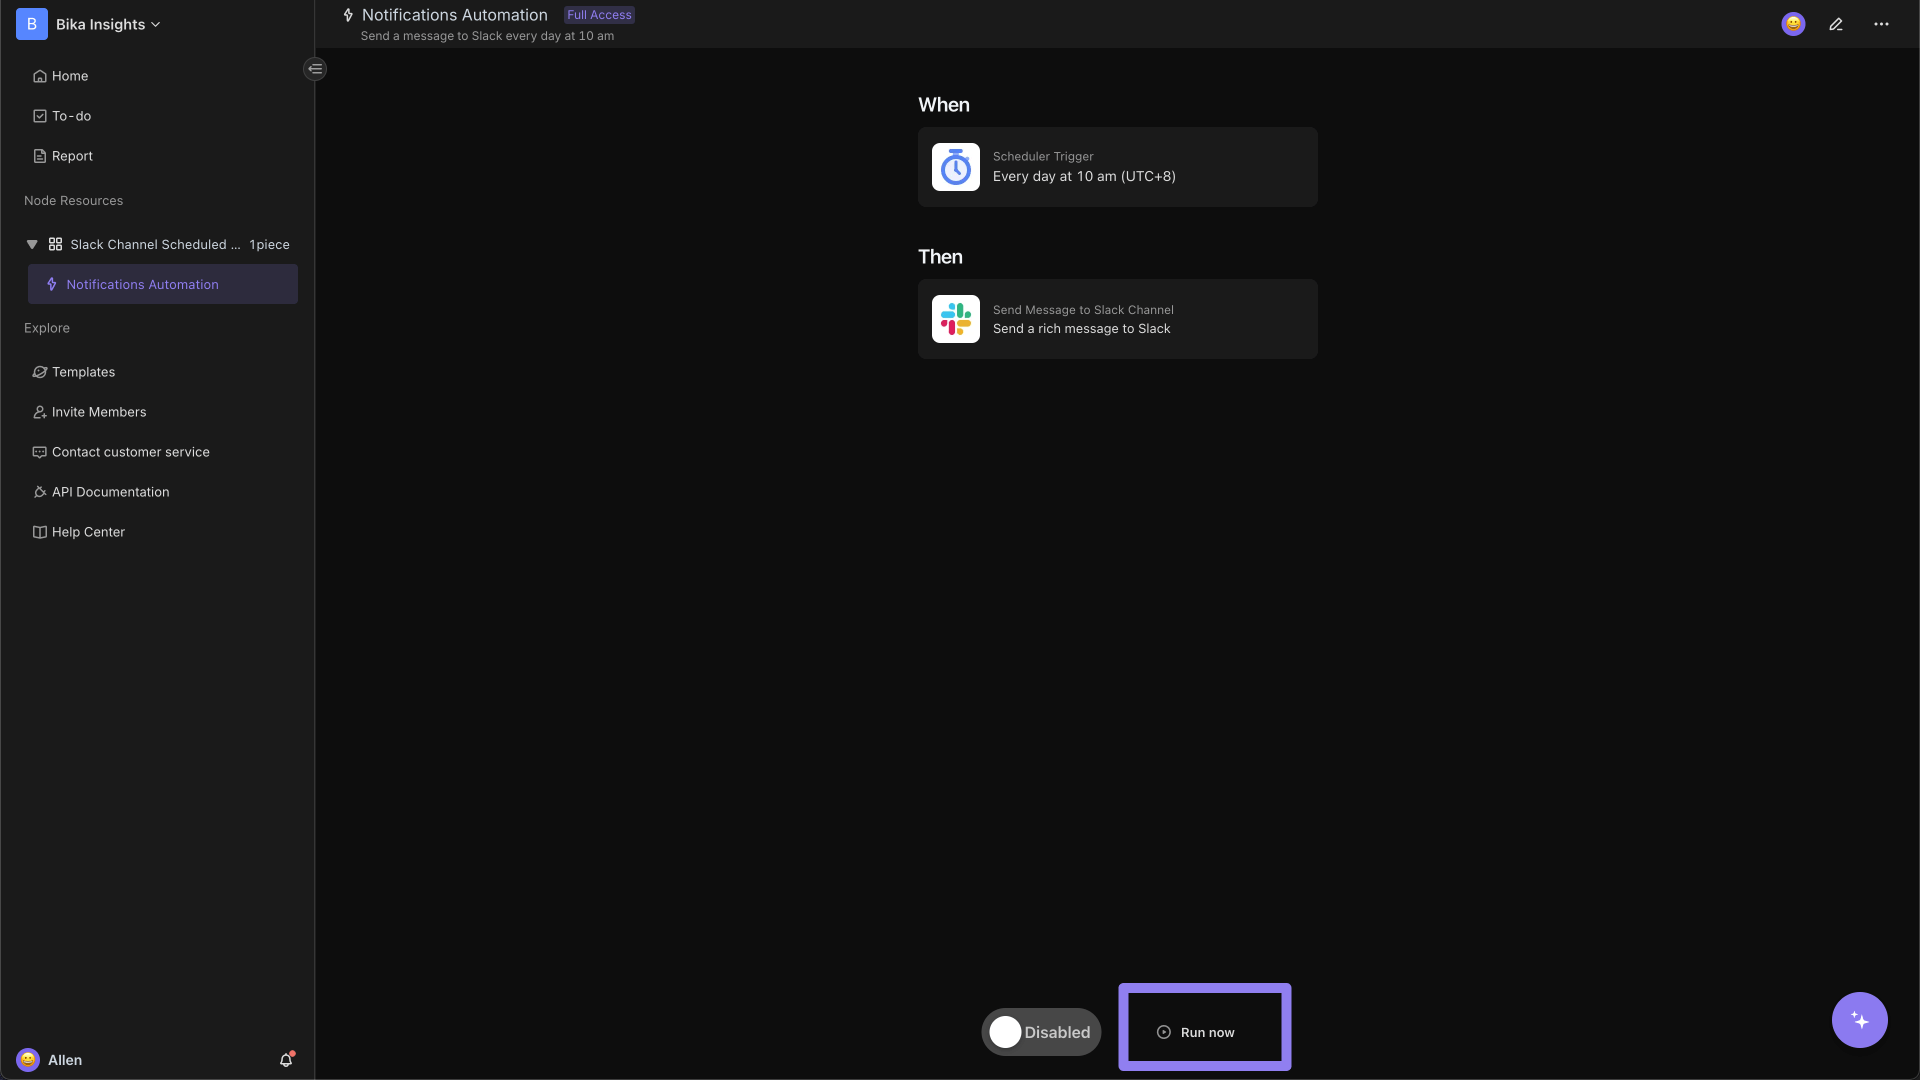Open Help Center from sidebar
Screen dimensions: 1920x1080
[x=88, y=533]
